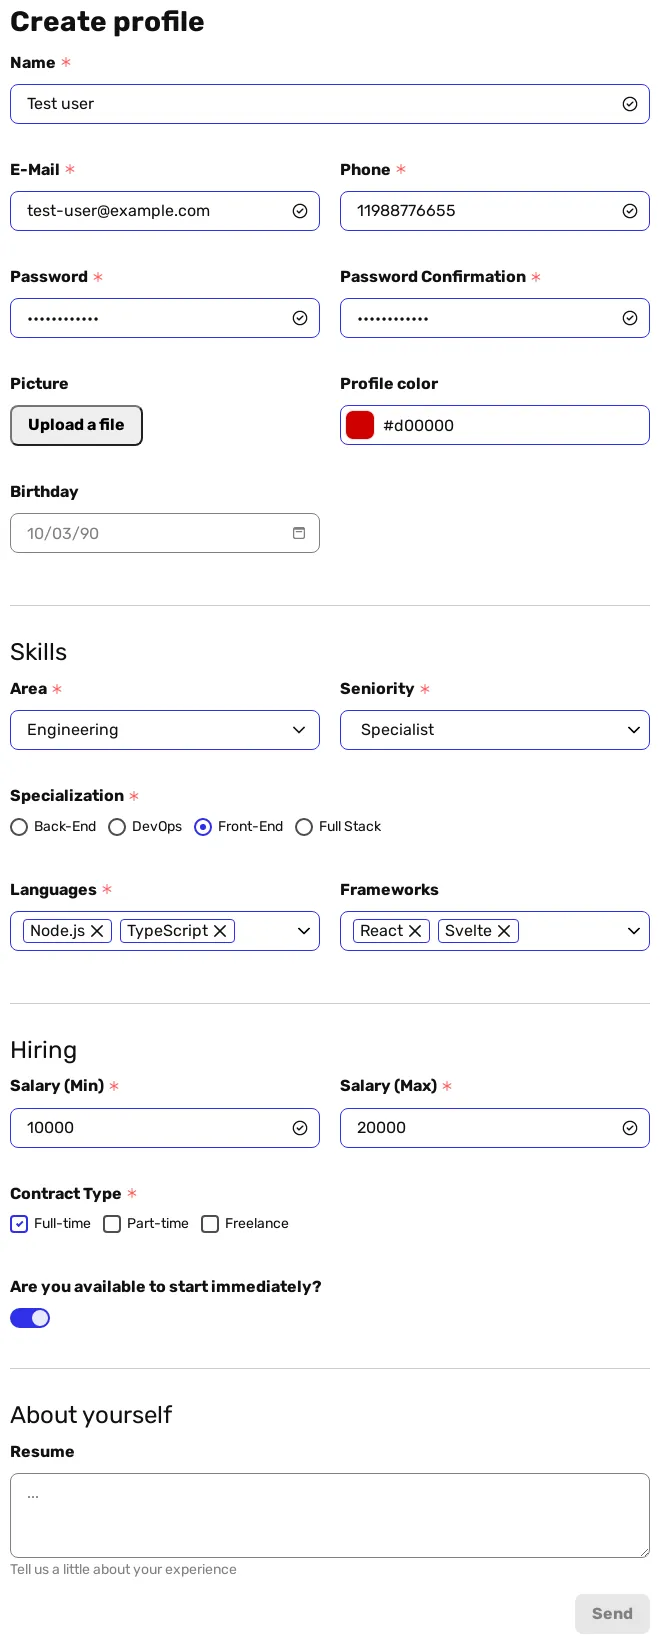Expand the Languages multi-select chevron
This screenshot has width=660, height=1644.
point(304,931)
